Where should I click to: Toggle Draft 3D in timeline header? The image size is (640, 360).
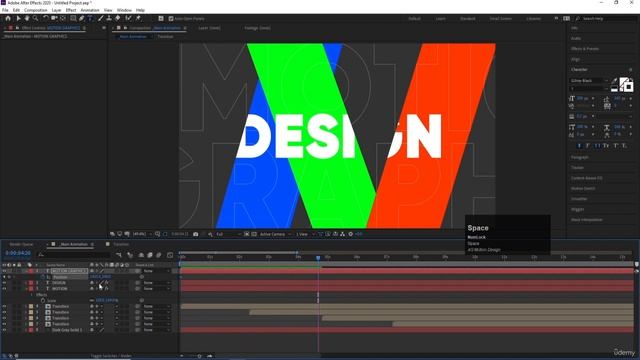[130, 255]
